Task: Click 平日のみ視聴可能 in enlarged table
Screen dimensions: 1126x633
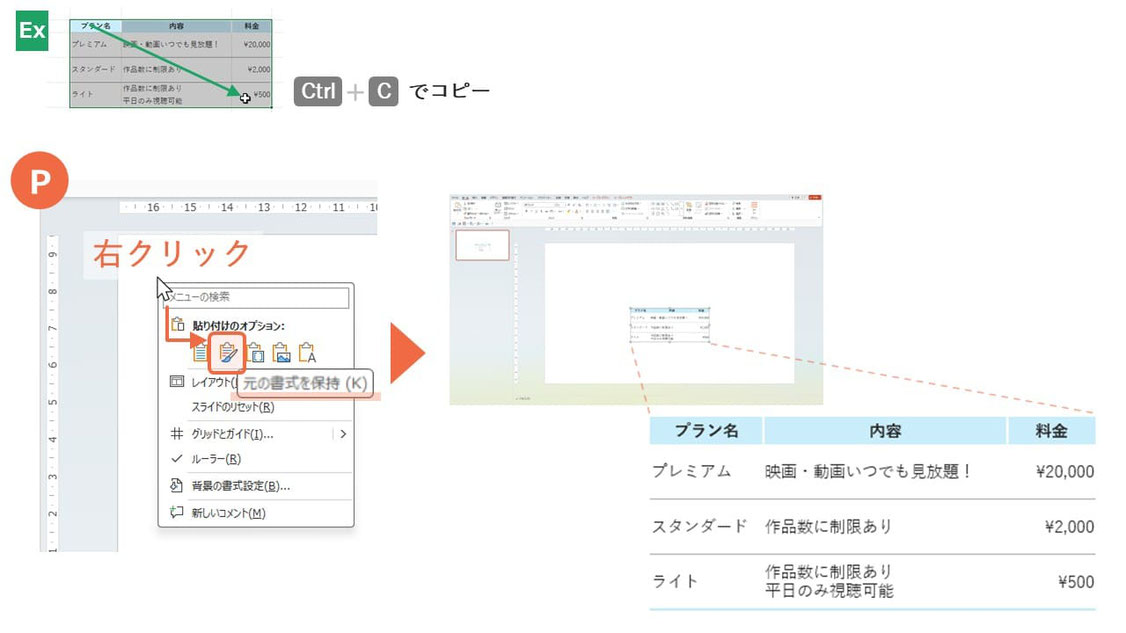Action: pos(829,591)
